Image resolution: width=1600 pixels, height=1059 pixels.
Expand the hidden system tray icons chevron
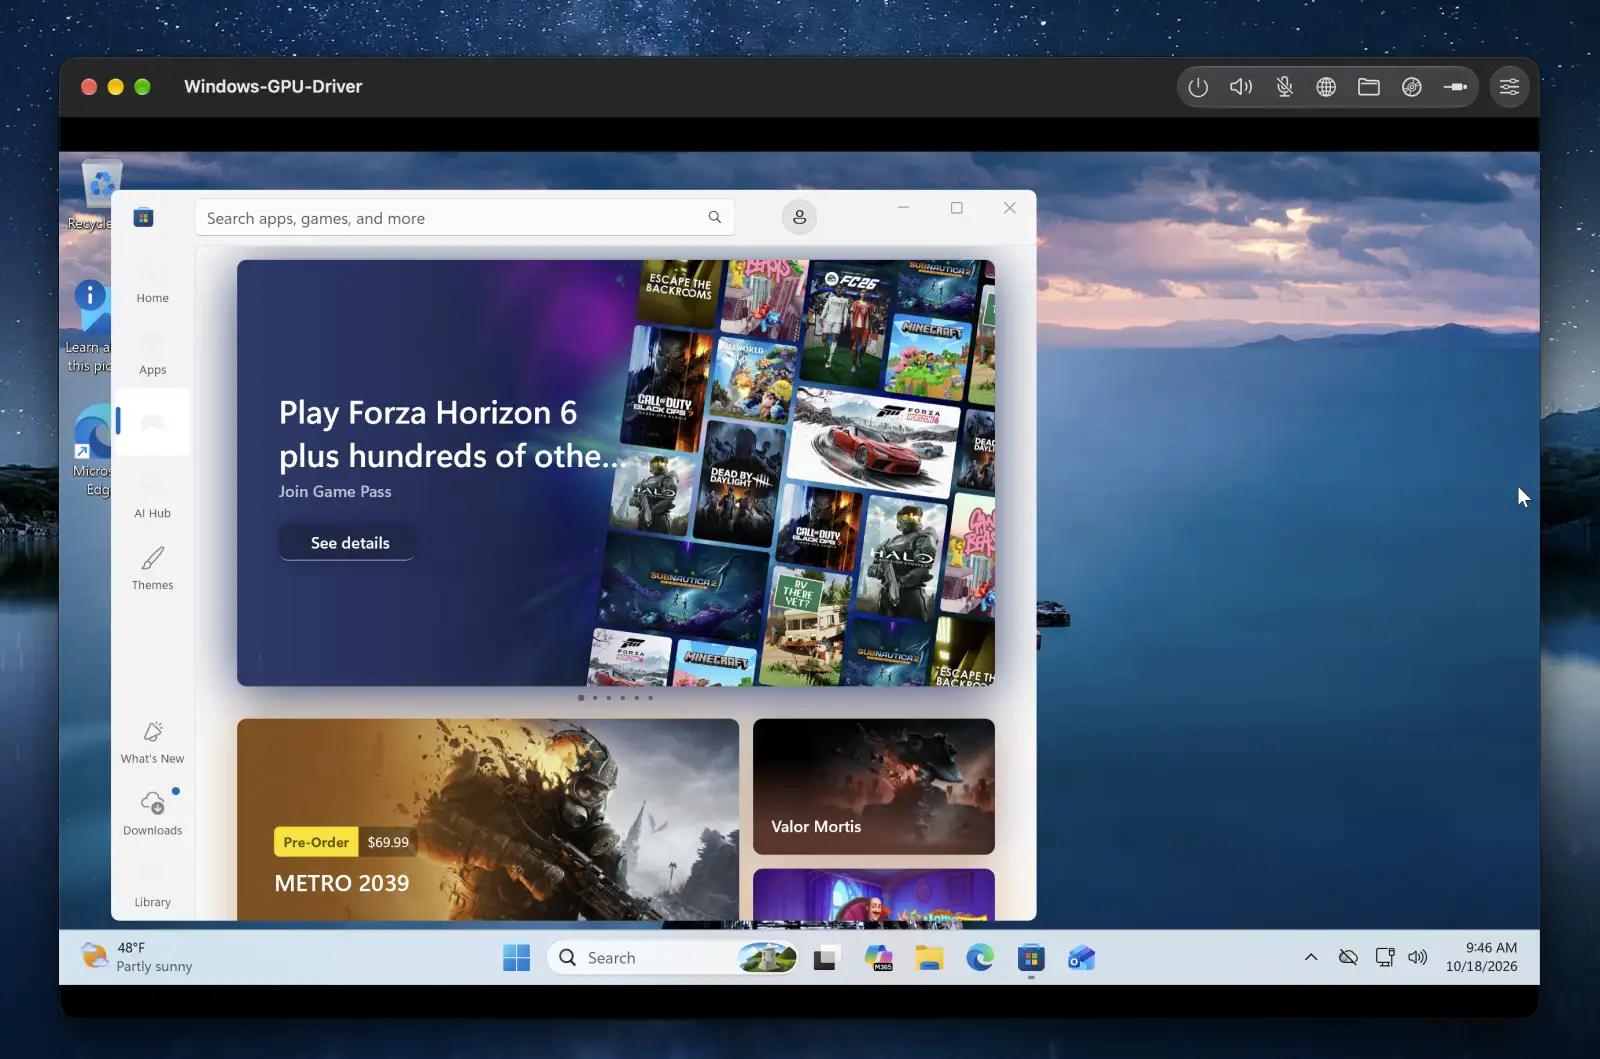(1311, 958)
